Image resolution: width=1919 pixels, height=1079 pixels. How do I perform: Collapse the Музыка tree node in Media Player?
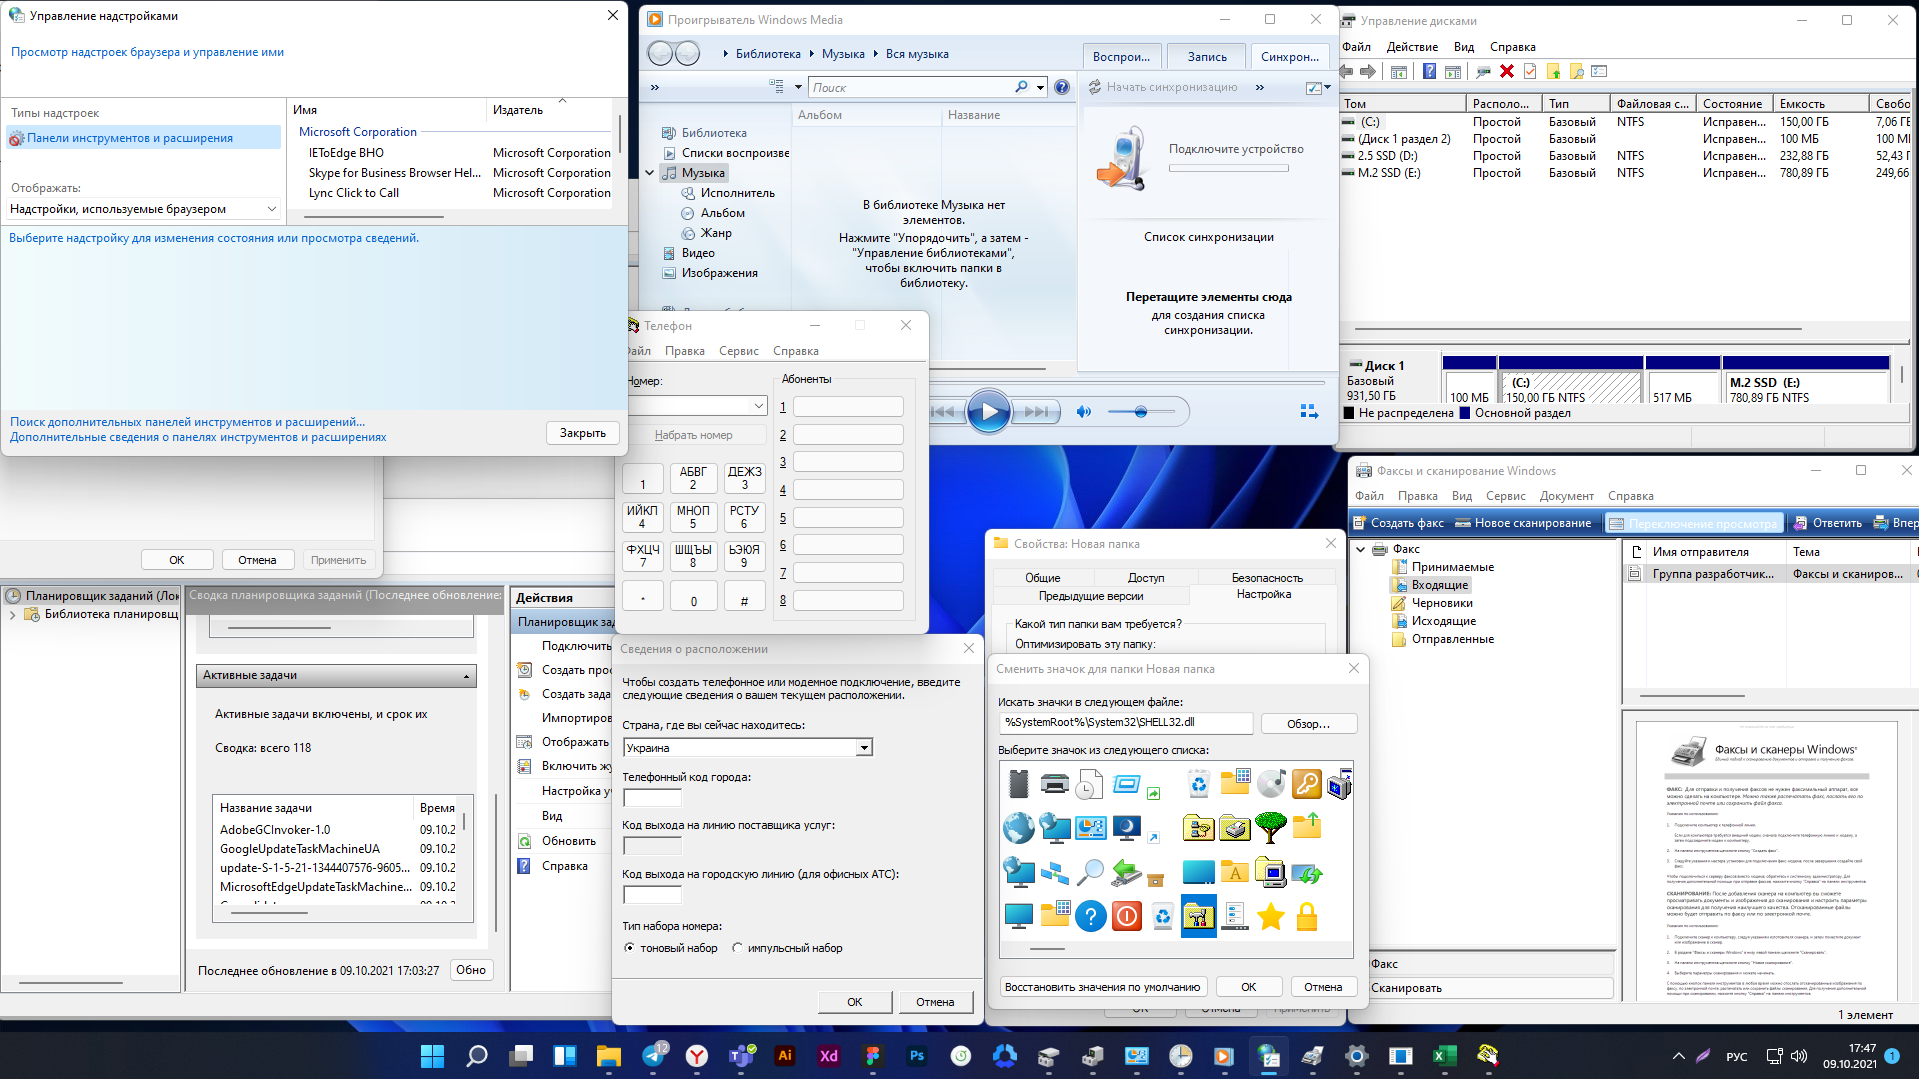tap(650, 173)
